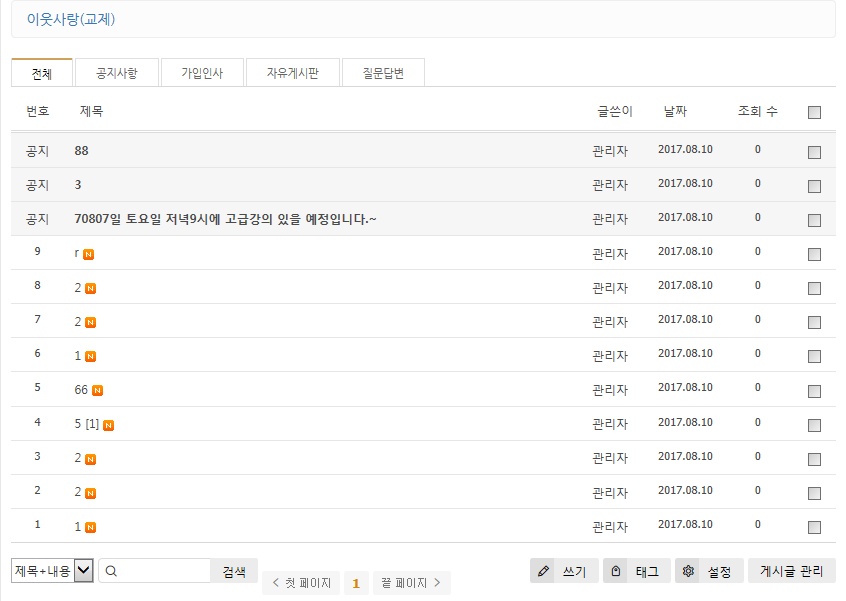Open the 게시글 관리 post management button
The height and width of the screenshot is (601, 846).
click(791, 571)
